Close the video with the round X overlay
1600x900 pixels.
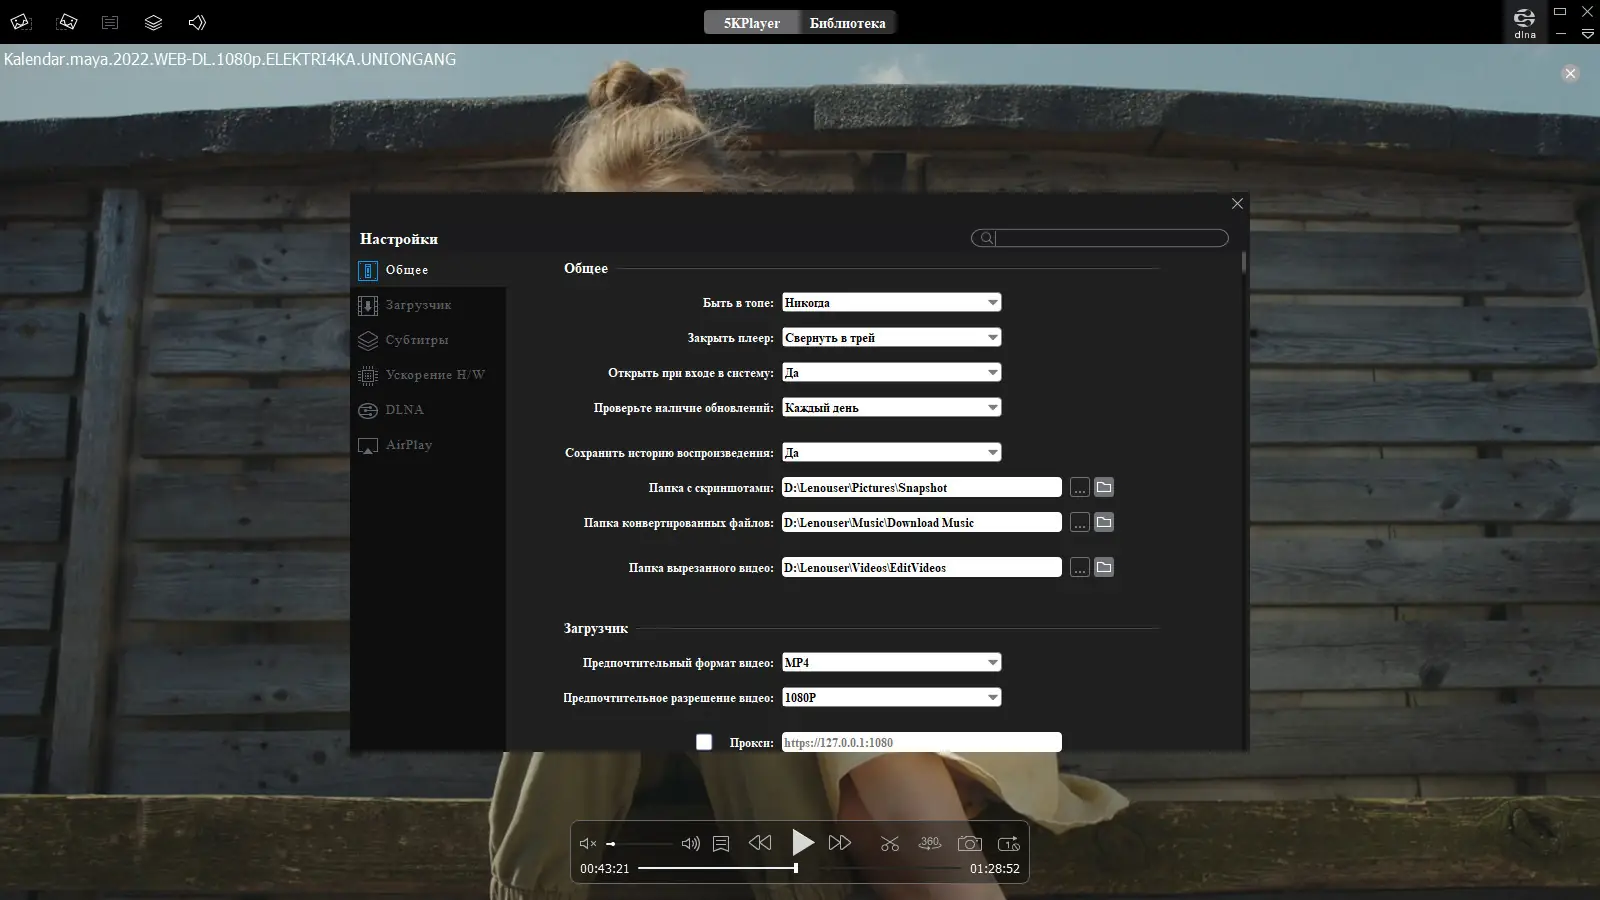pos(1570,73)
